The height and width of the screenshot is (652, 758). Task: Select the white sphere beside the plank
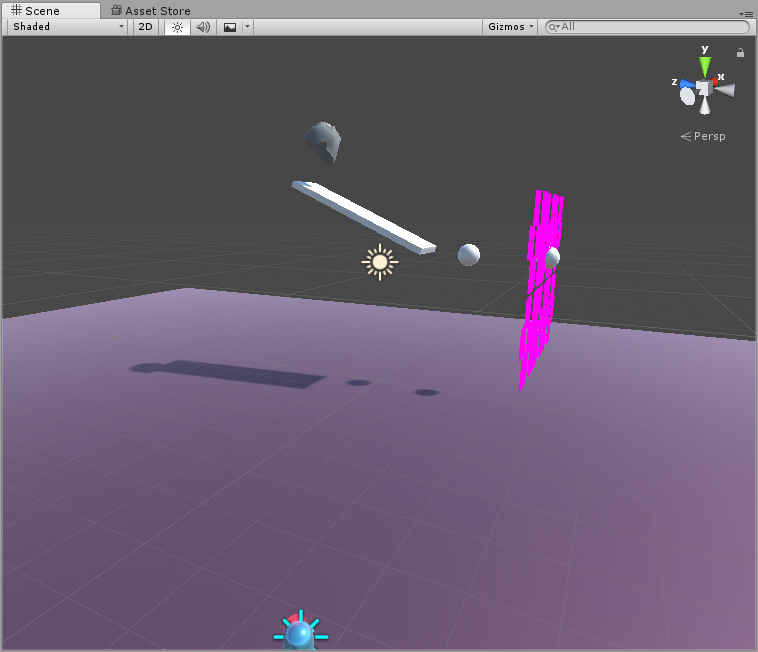[469, 255]
